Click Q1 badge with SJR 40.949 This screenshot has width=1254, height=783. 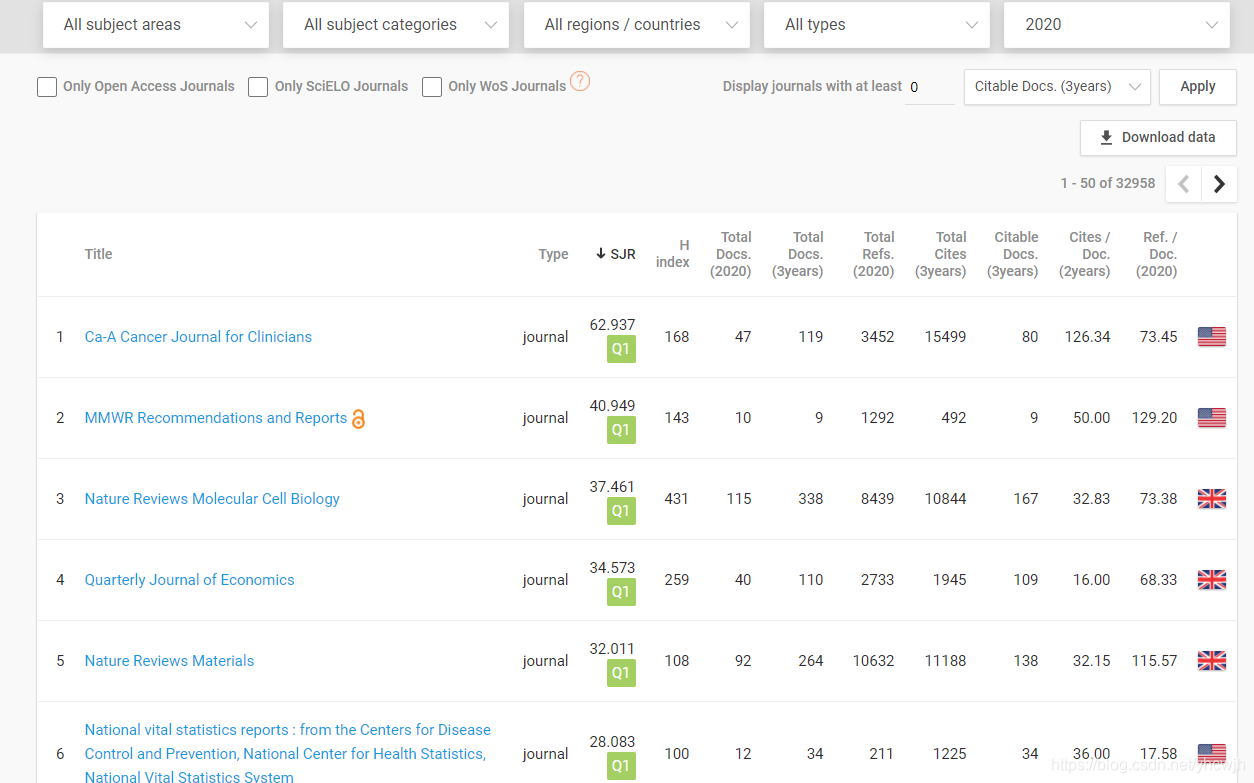(621, 430)
